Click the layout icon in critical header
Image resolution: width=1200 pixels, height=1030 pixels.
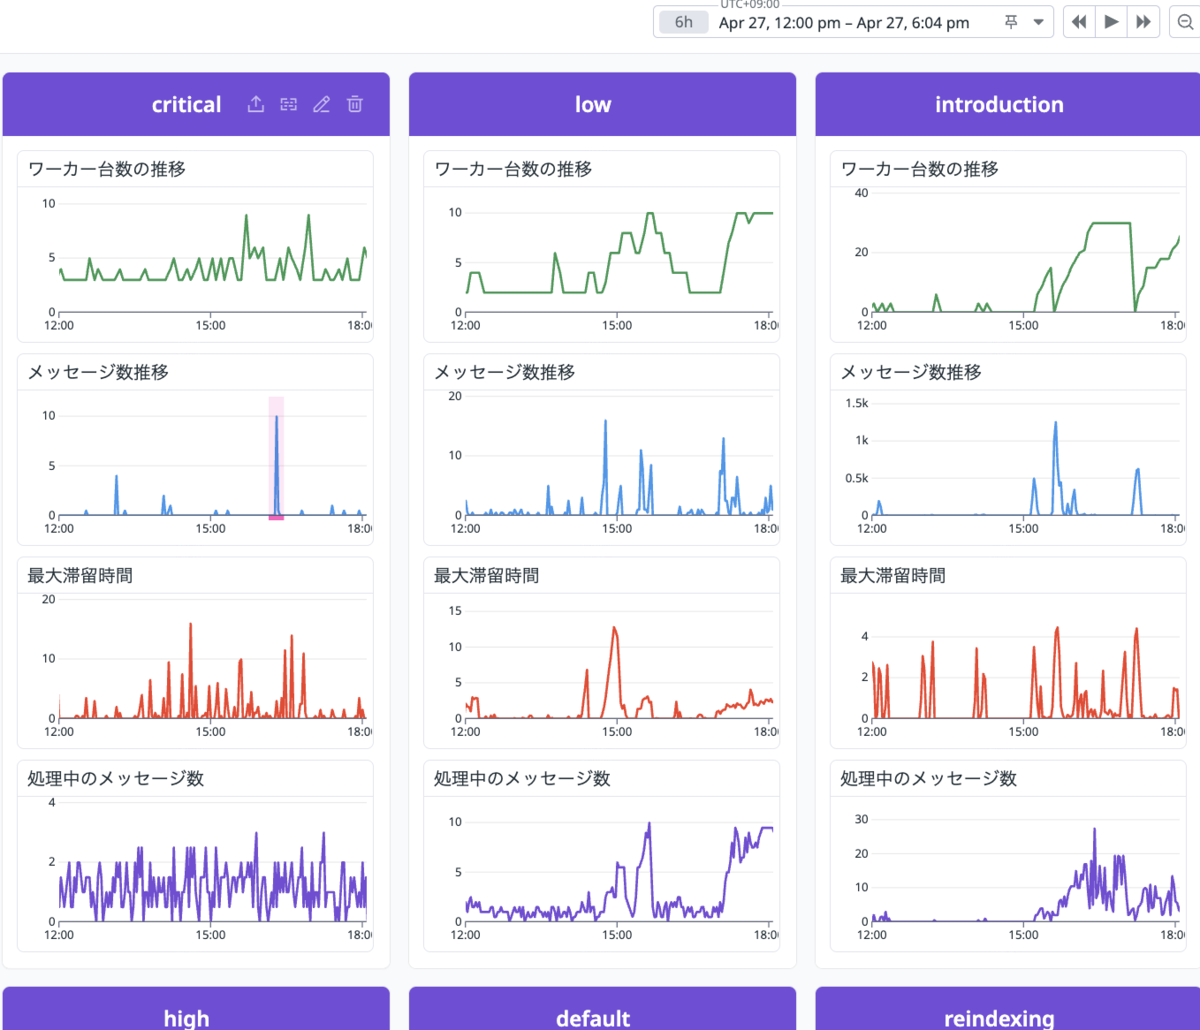(289, 104)
